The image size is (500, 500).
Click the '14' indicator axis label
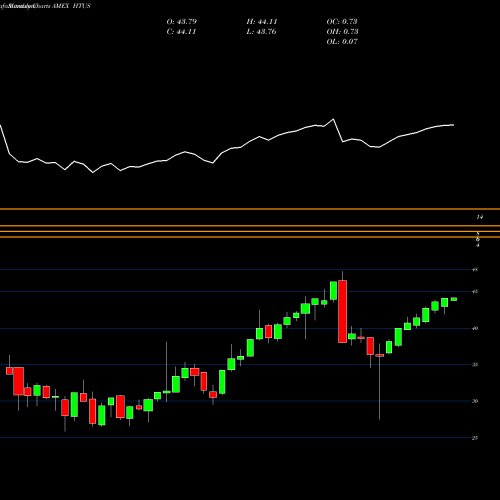click(x=479, y=217)
